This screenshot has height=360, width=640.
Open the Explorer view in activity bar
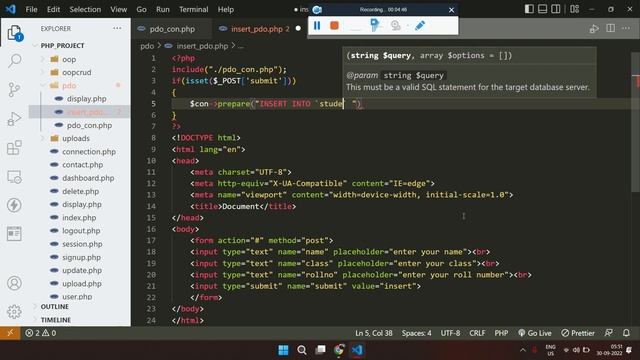[15, 33]
